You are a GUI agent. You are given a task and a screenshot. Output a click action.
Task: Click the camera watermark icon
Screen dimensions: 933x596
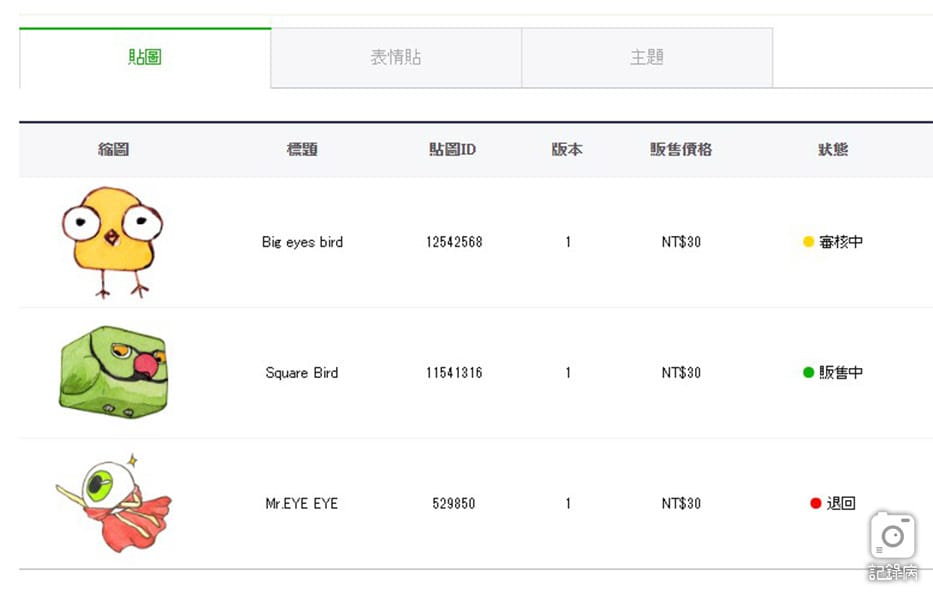892,537
